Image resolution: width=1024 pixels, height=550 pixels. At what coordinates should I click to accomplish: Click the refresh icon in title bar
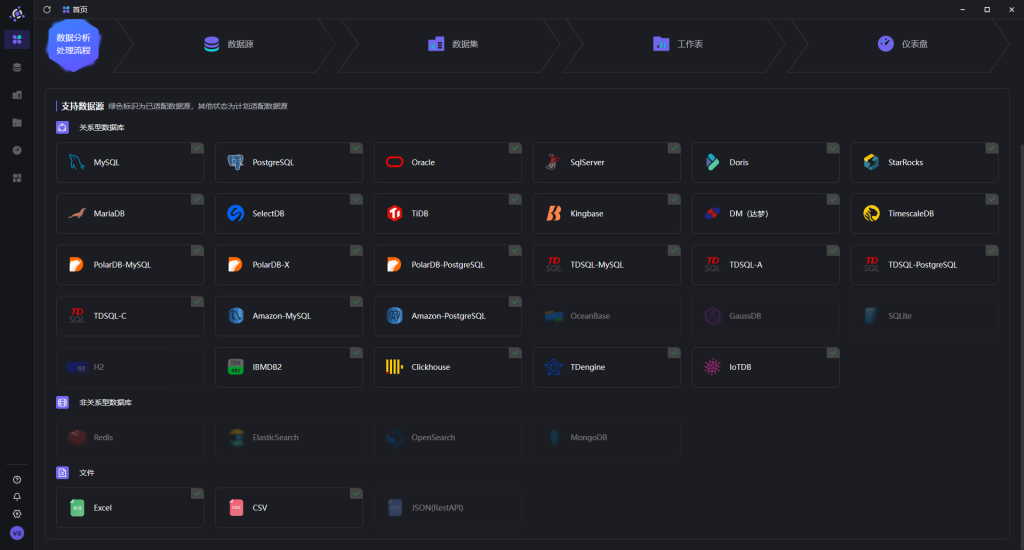[x=47, y=9]
